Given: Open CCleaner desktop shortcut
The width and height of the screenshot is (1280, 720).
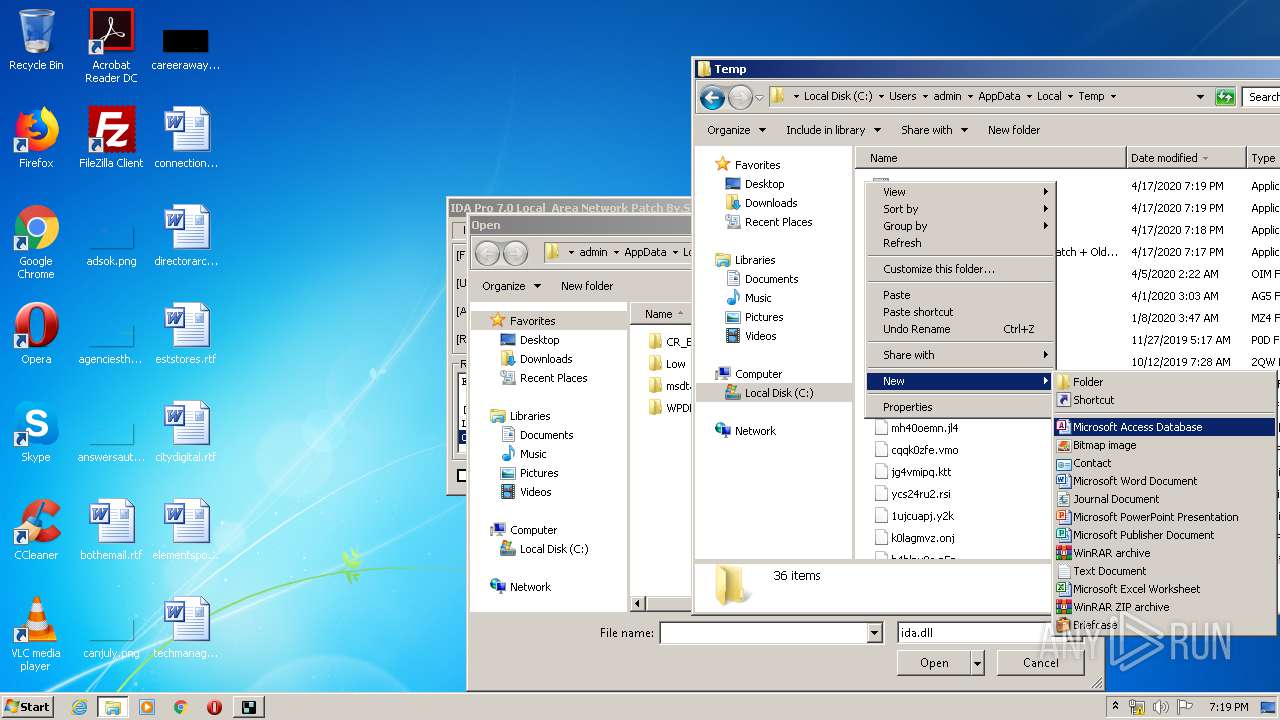Looking at the screenshot, I should pos(36,530).
